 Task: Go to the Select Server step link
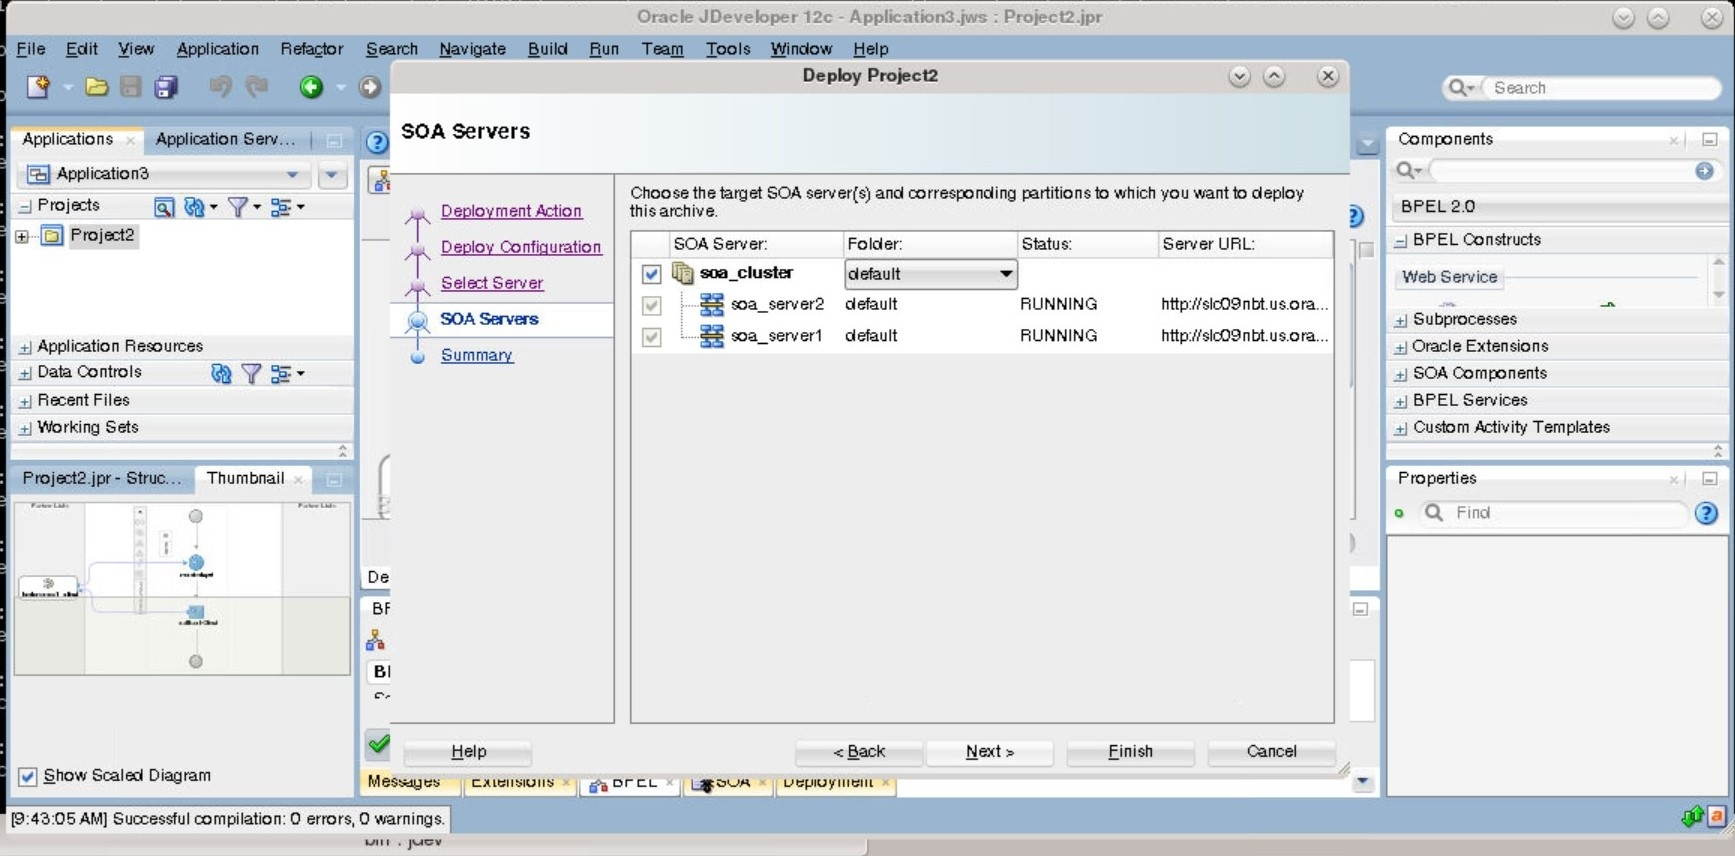(492, 283)
